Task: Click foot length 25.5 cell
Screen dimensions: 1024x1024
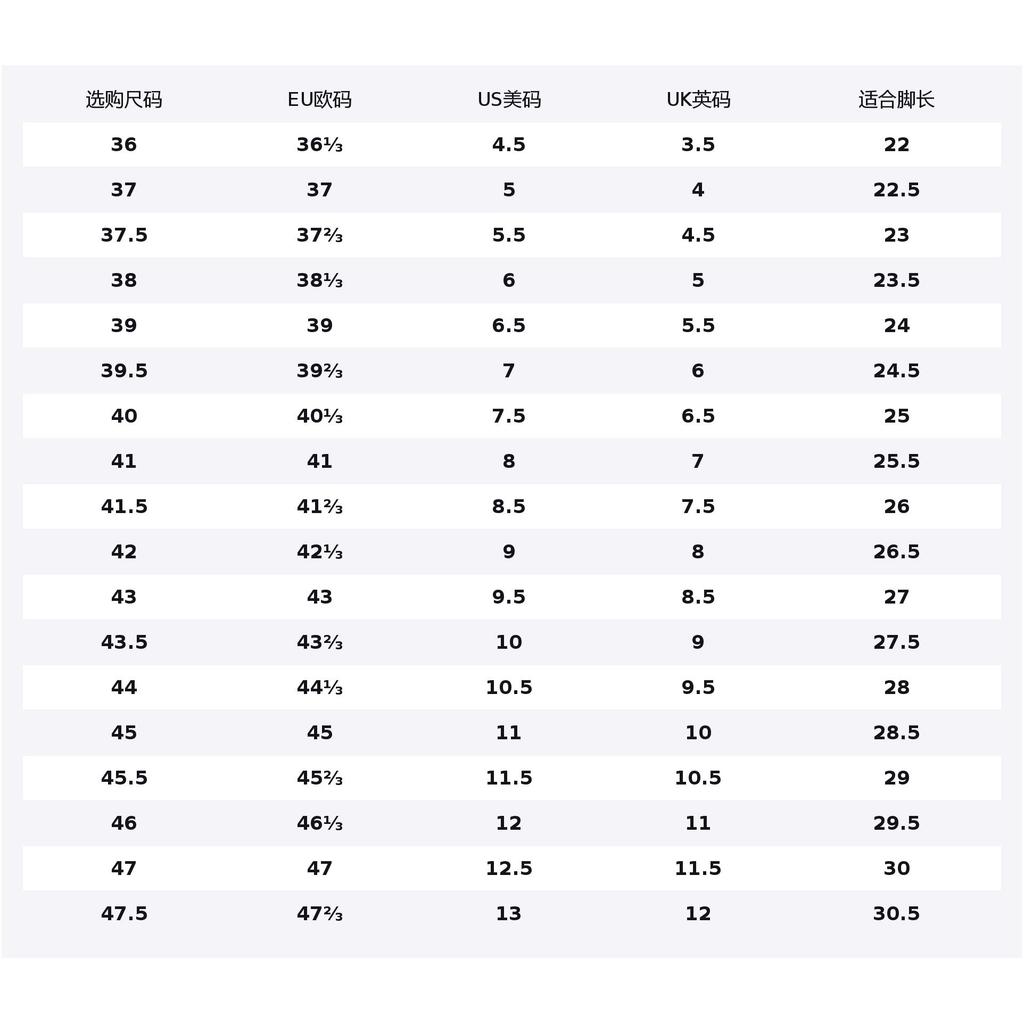Action: click(896, 461)
